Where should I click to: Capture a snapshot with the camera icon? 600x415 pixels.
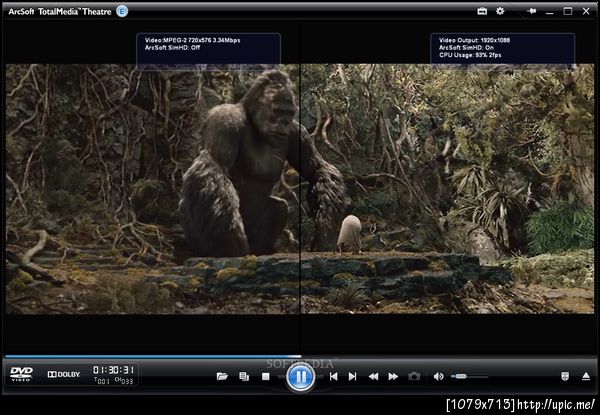pos(414,377)
